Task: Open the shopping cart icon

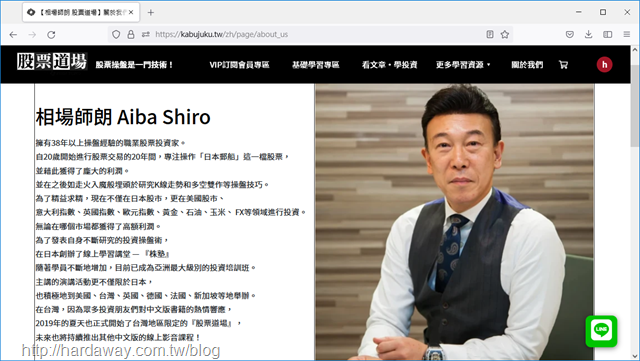Action: [x=563, y=65]
